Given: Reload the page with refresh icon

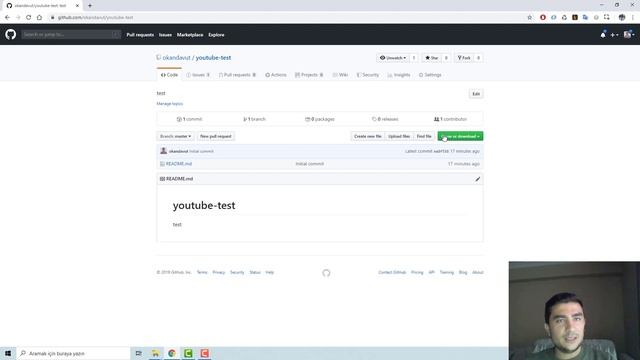Looking at the screenshot, I should [29, 18].
